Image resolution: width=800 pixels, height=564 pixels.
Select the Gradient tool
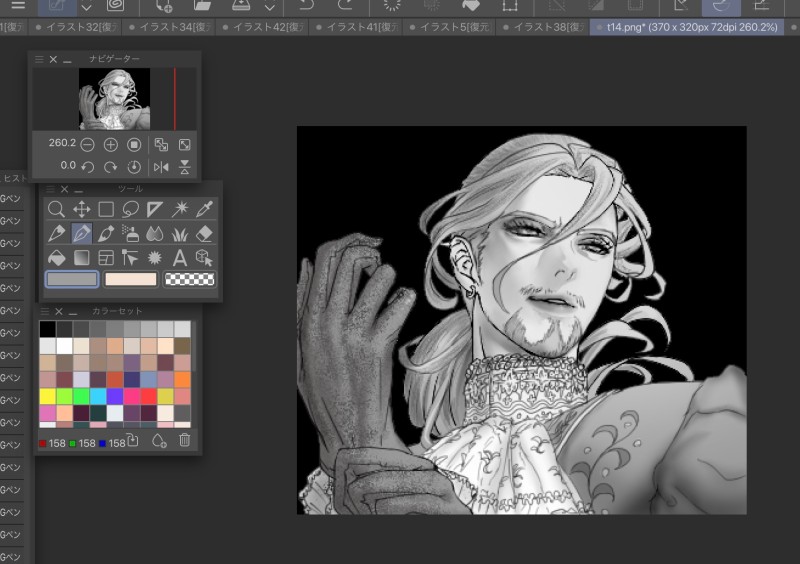(x=81, y=258)
